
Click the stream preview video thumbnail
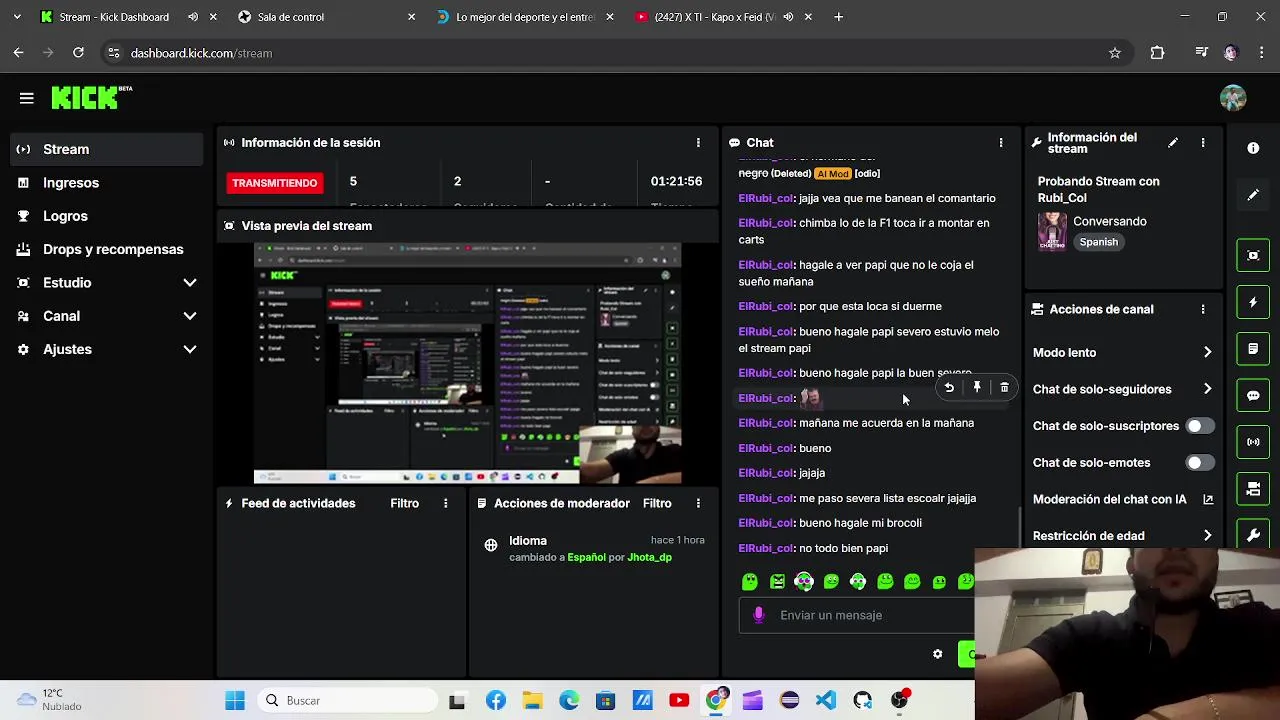tap(467, 364)
